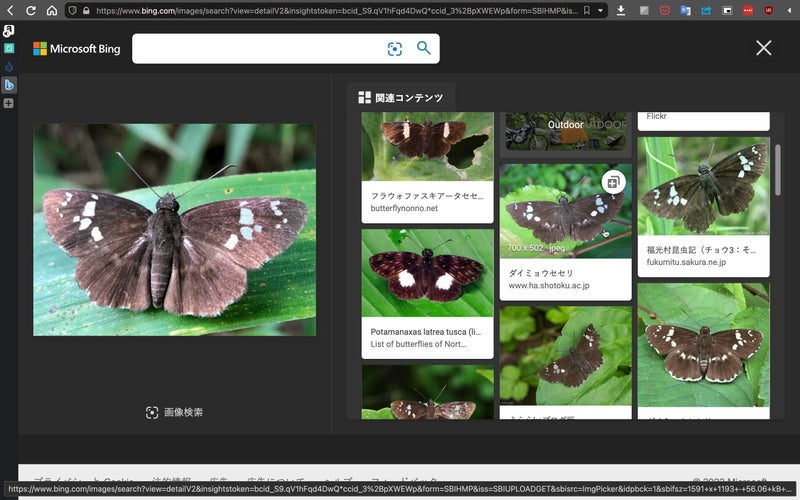This screenshot has width=800, height=500.
Task: Close the image detail view
Action: point(763,48)
